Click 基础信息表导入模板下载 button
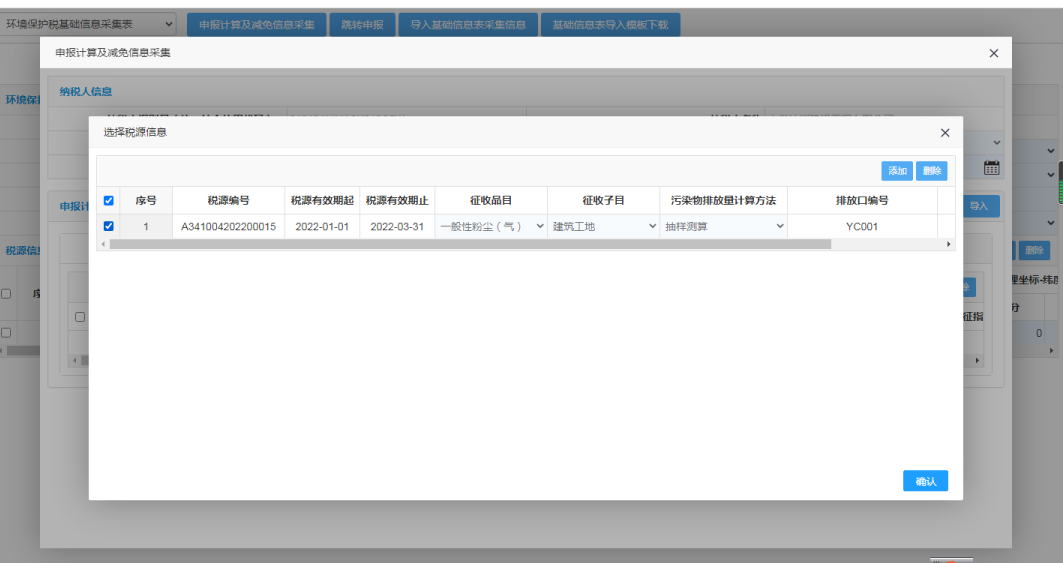 point(610,25)
